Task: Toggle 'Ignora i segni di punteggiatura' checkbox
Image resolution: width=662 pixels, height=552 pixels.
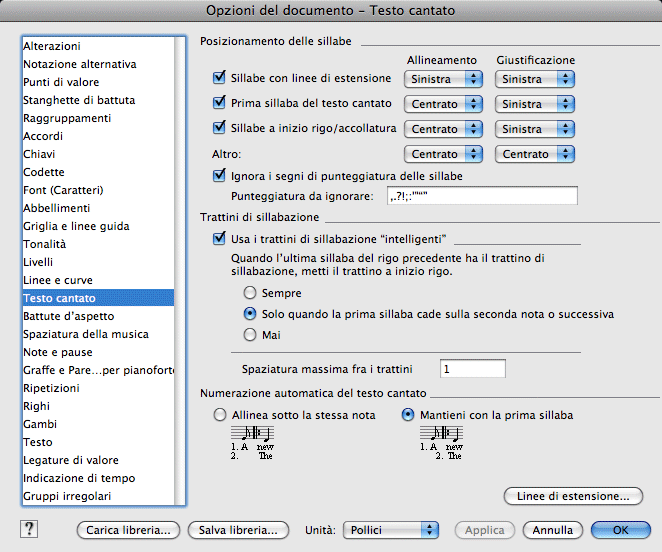Action: (221, 175)
